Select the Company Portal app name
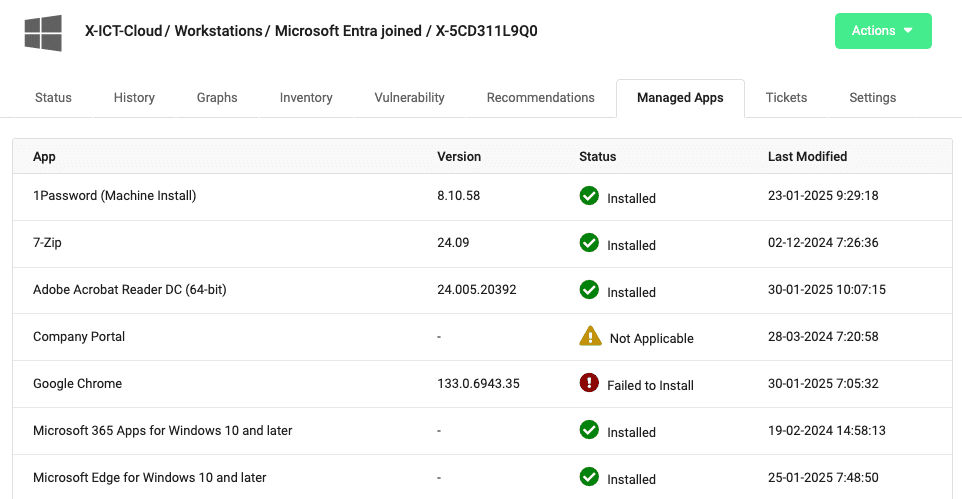Viewport: 962px width, 499px height. point(79,336)
